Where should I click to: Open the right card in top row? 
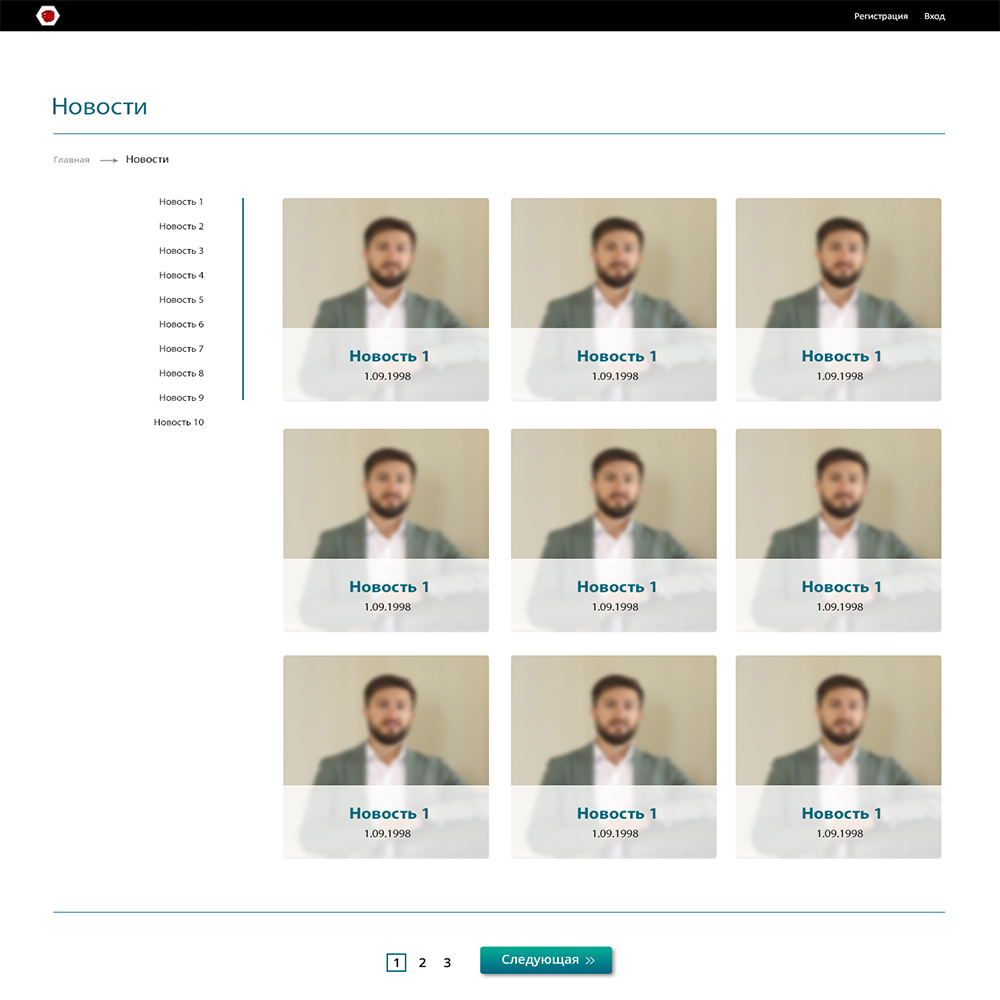click(x=838, y=299)
